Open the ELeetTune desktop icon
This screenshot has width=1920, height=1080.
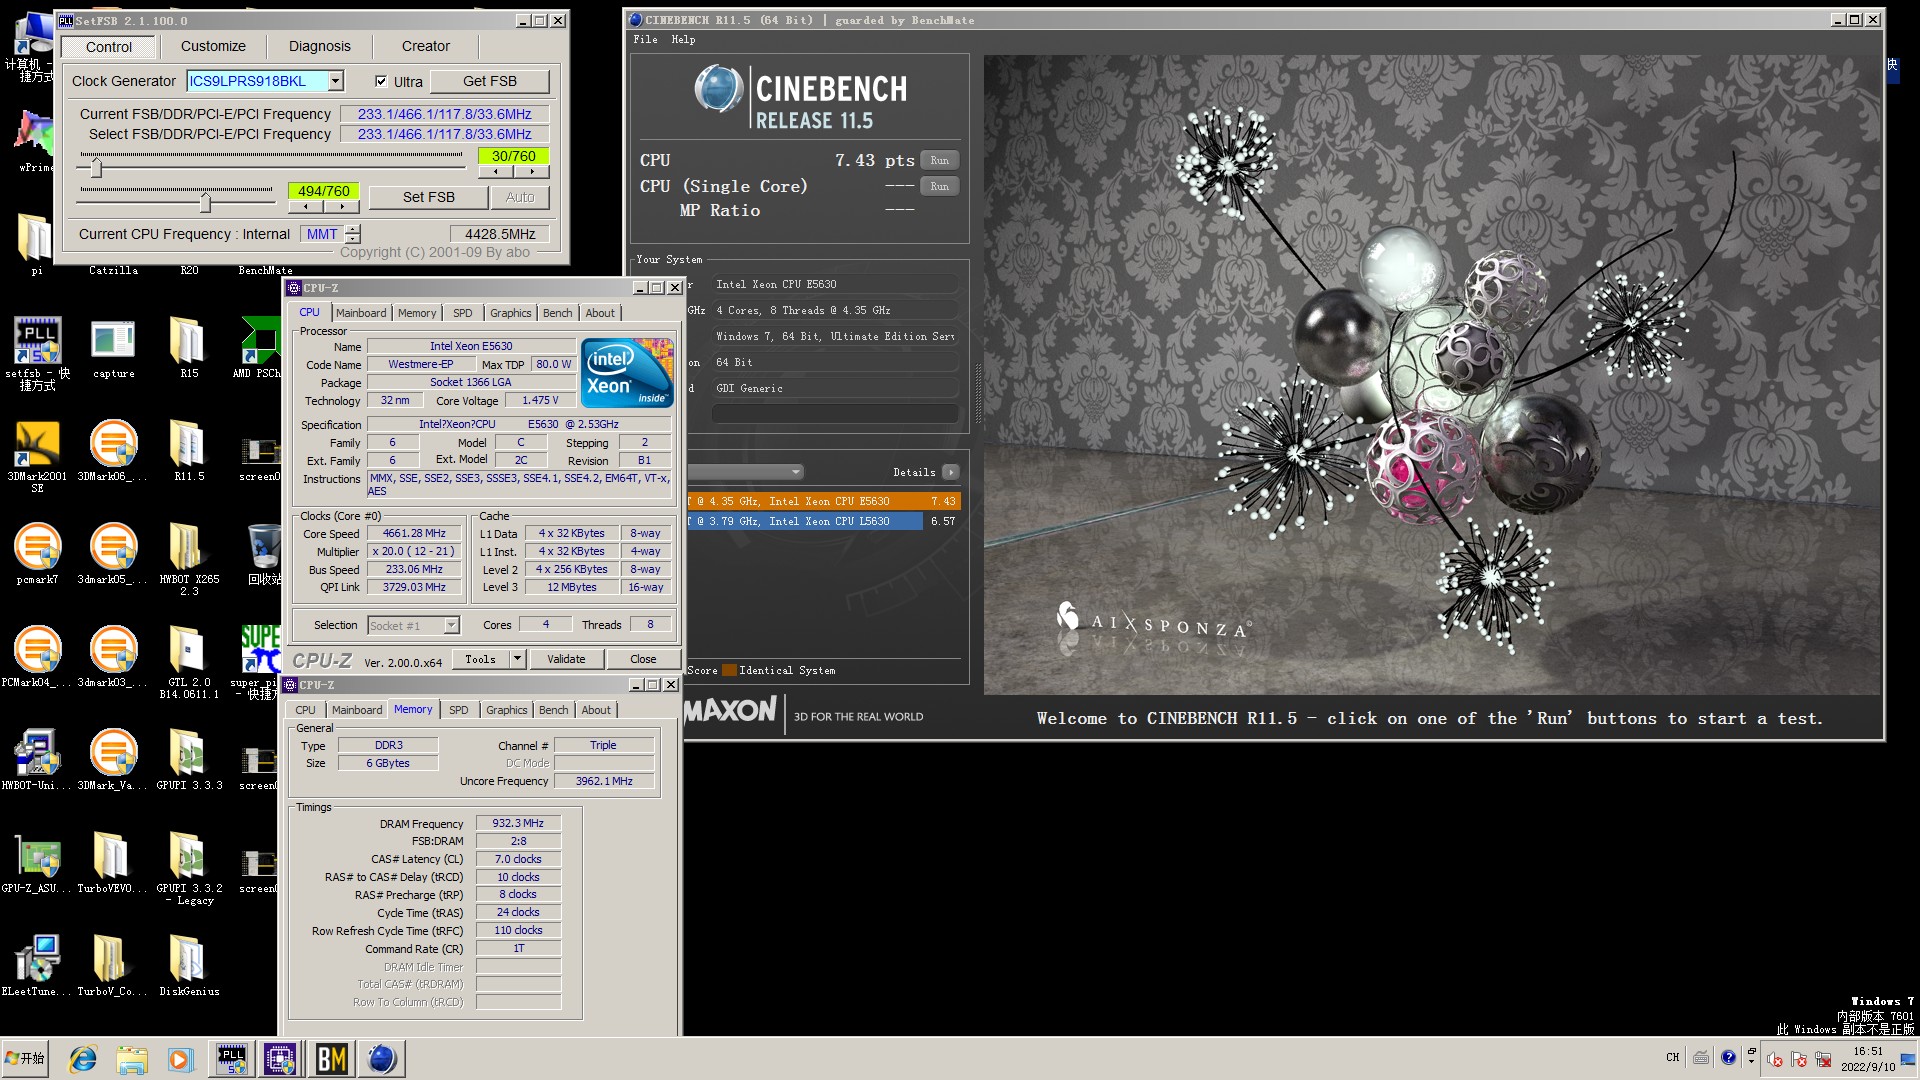(x=37, y=966)
